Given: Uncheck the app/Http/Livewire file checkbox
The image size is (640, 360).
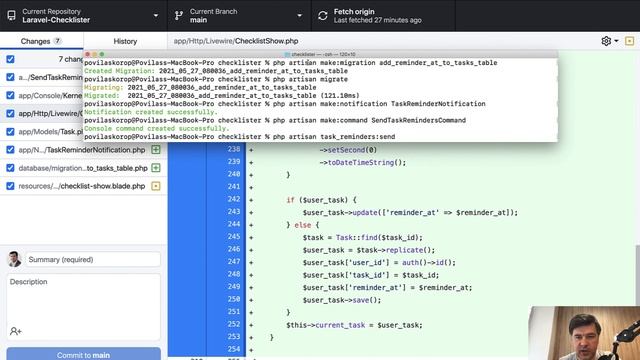Looking at the screenshot, I should click(x=10, y=113).
